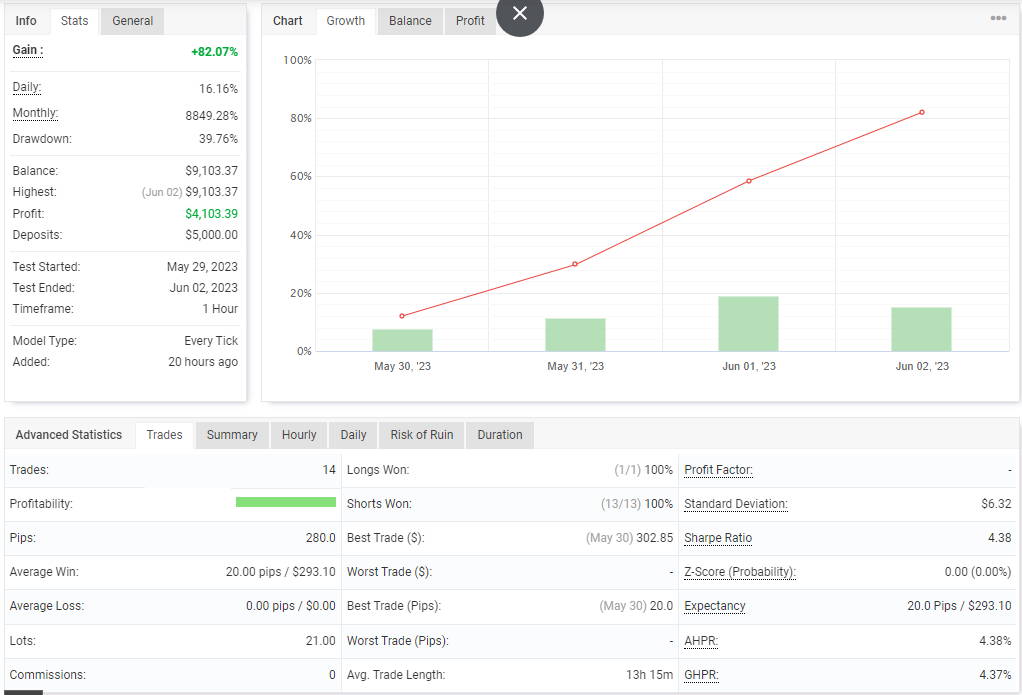Click the $9,103.37 Balance value
Viewport: 1022px width, 695px height.
click(212, 171)
